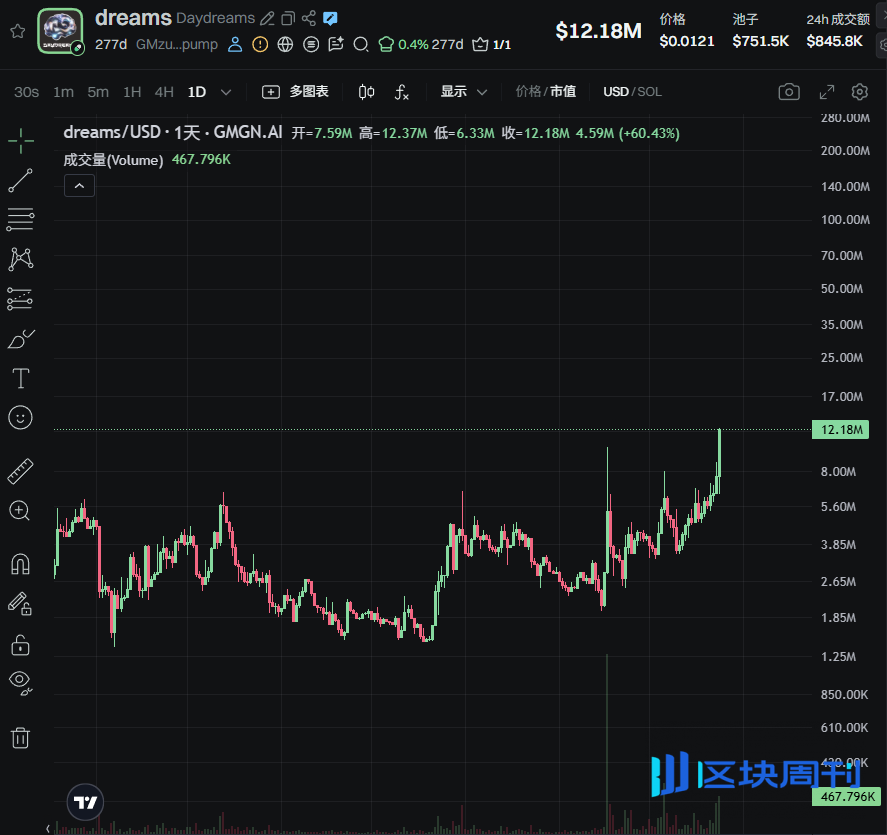Select the brush drawing tool
Viewport: 887px width, 835px height.
[x=20, y=339]
